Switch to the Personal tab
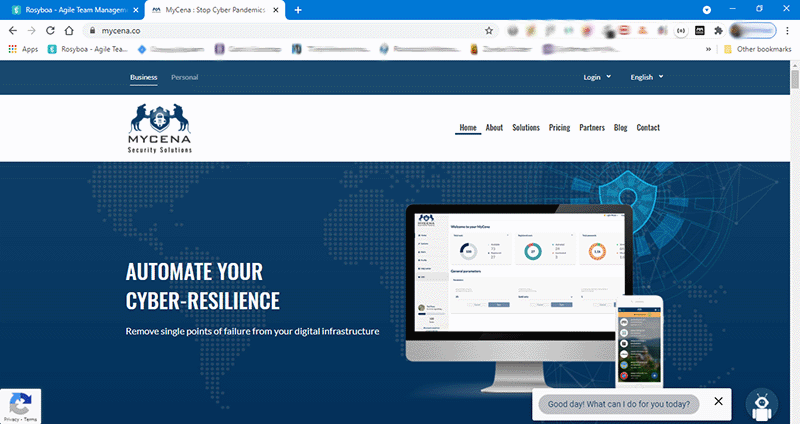 [184, 77]
